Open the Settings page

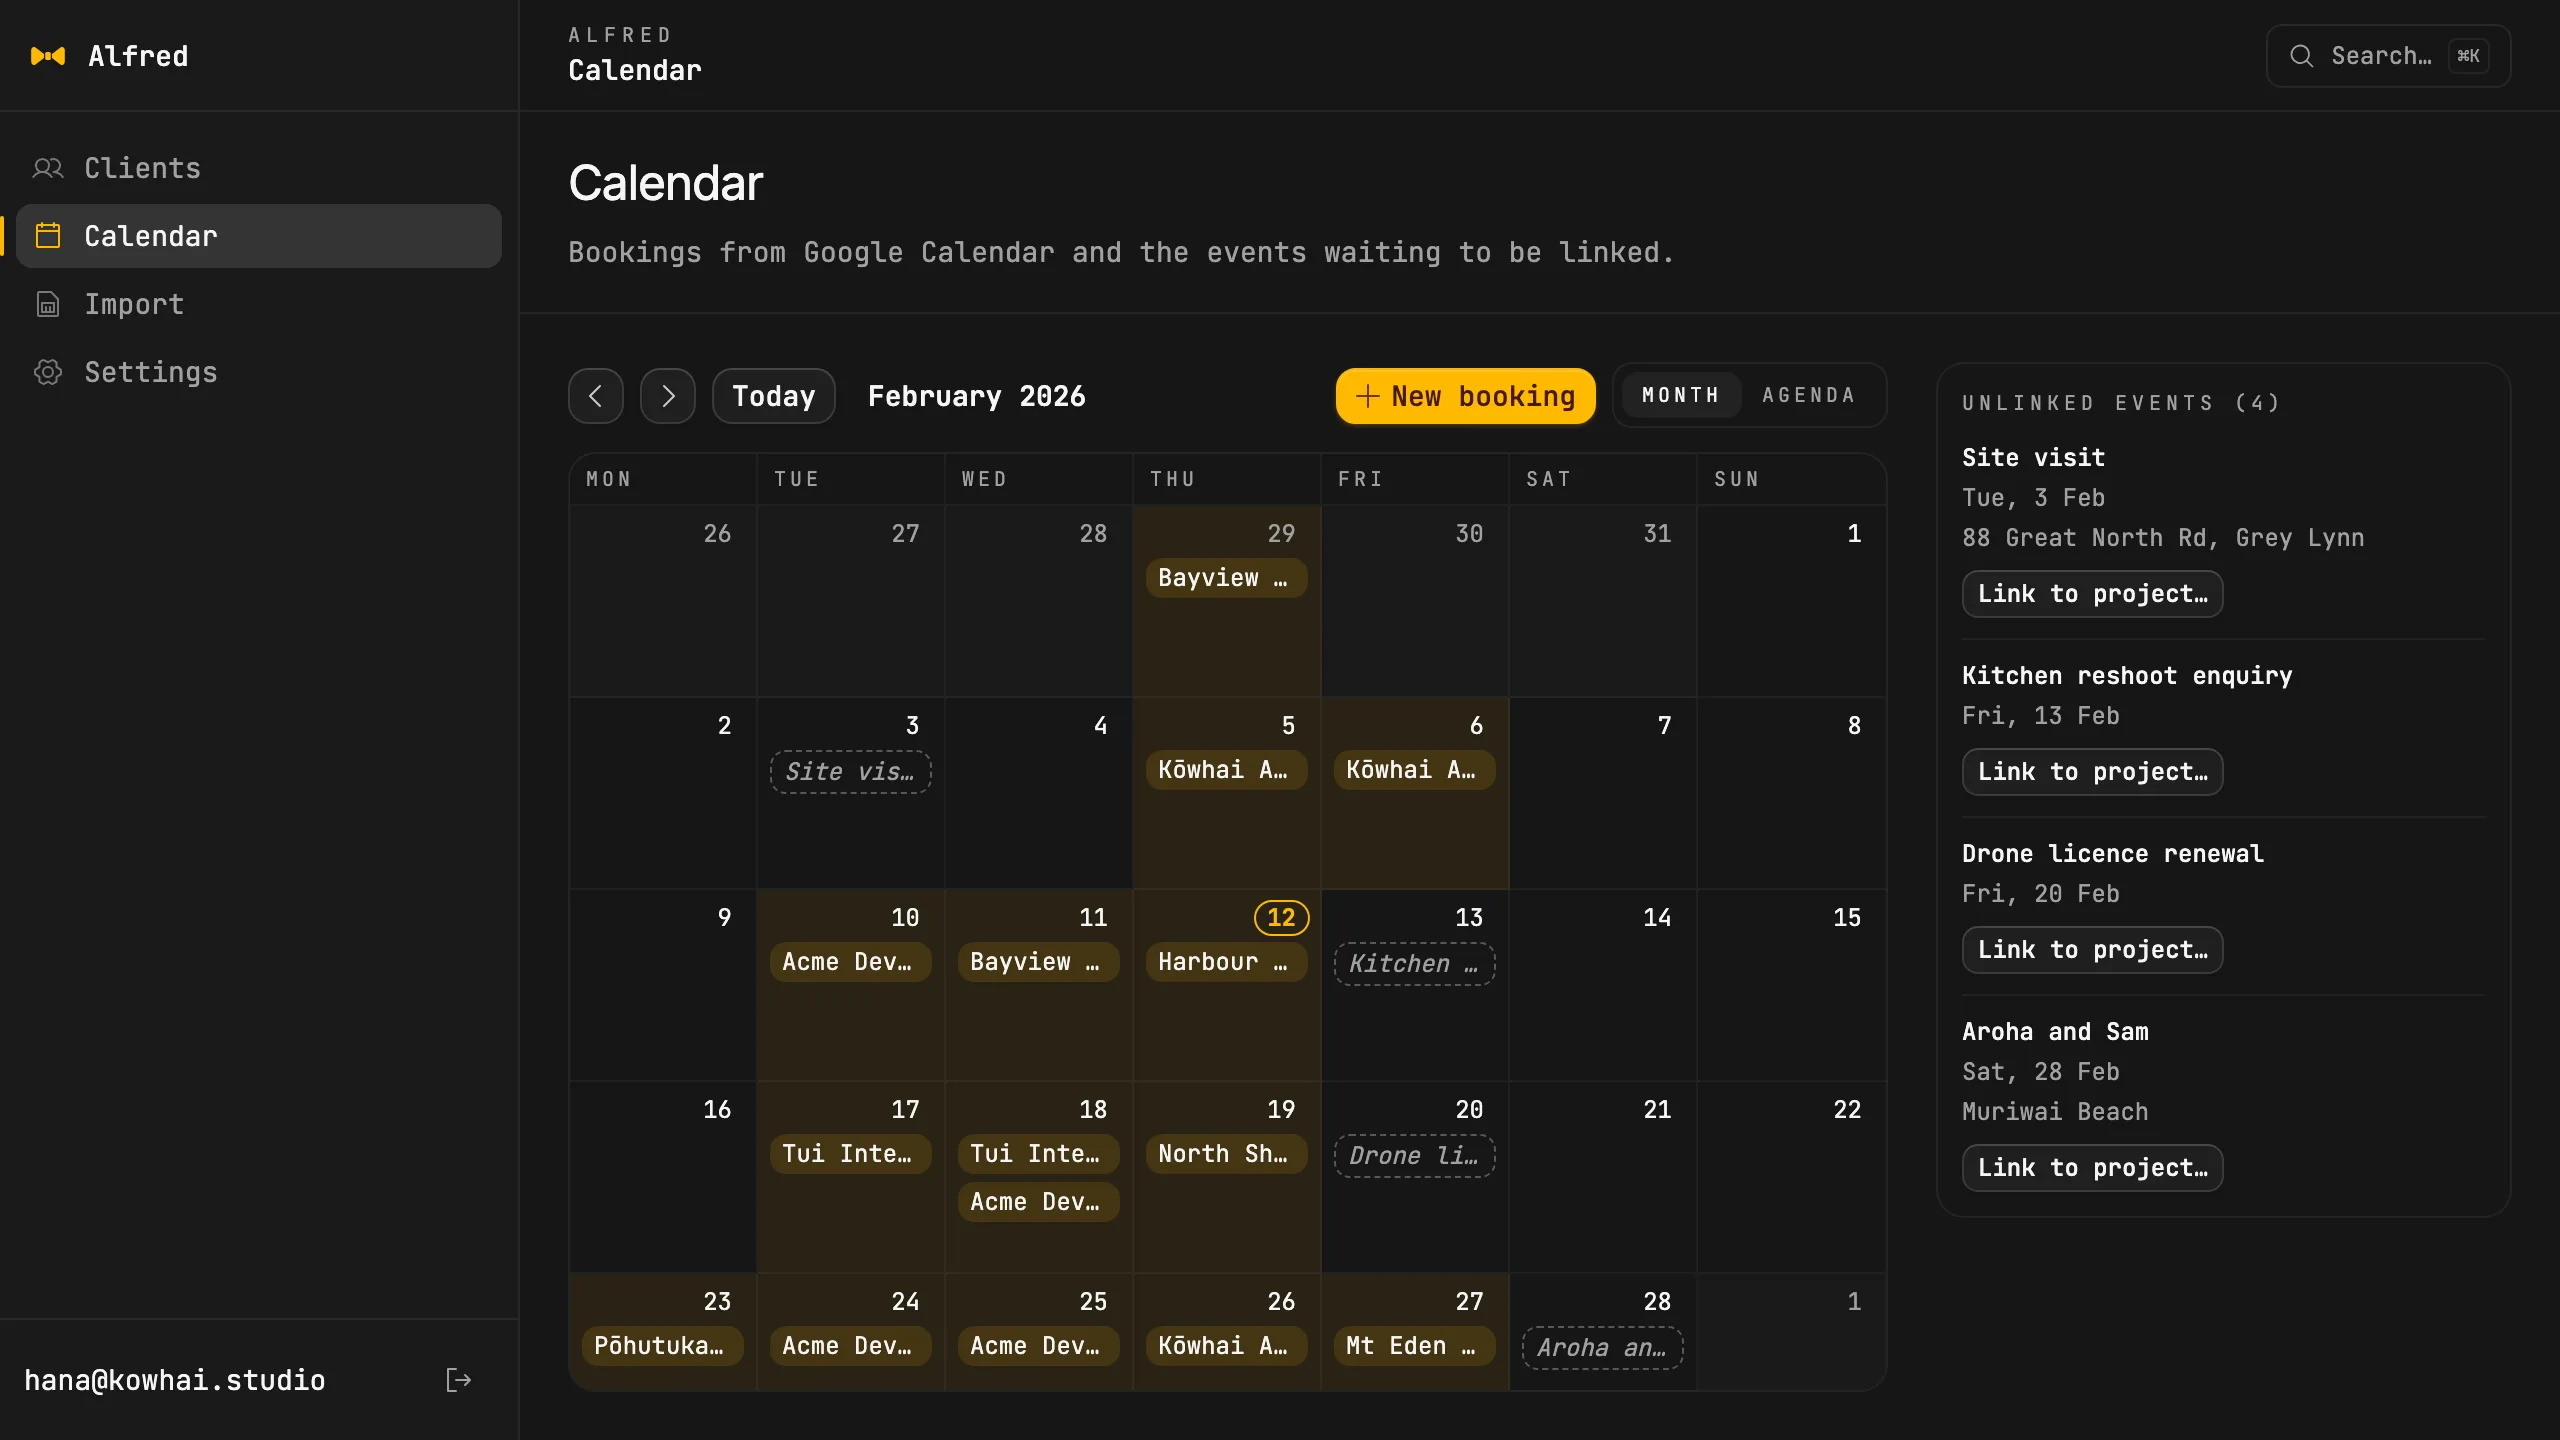(x=259, y=372)
